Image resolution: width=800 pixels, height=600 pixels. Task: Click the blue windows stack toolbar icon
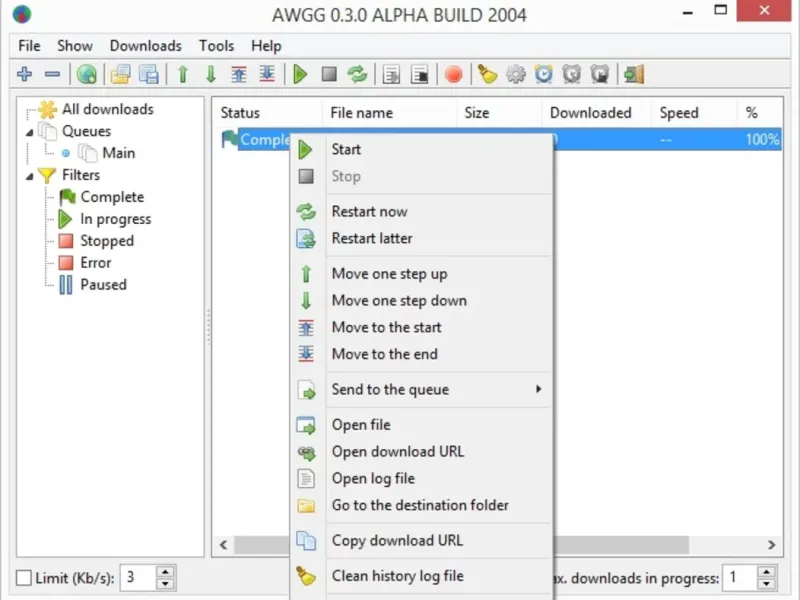point(149,74)
